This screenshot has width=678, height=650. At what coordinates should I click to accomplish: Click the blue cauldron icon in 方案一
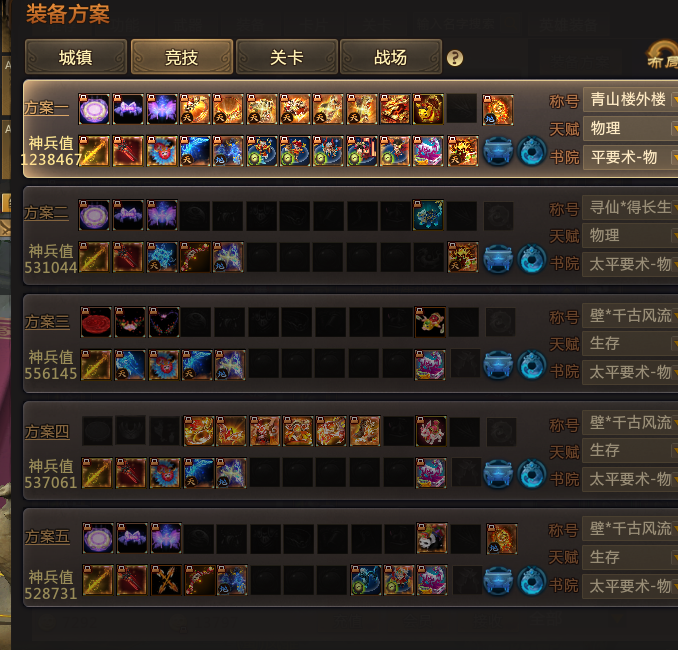pos(498,151)
